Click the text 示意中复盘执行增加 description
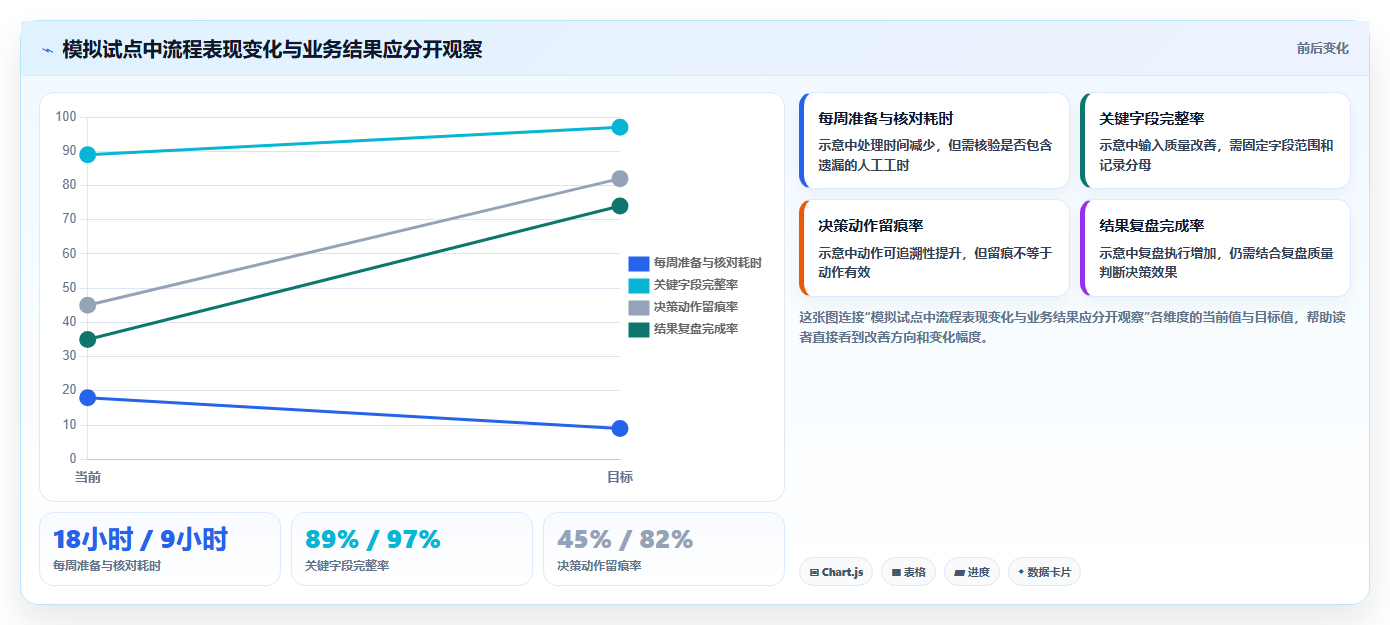Viewport: 1390px width, 625px height. pos(1216,262)
